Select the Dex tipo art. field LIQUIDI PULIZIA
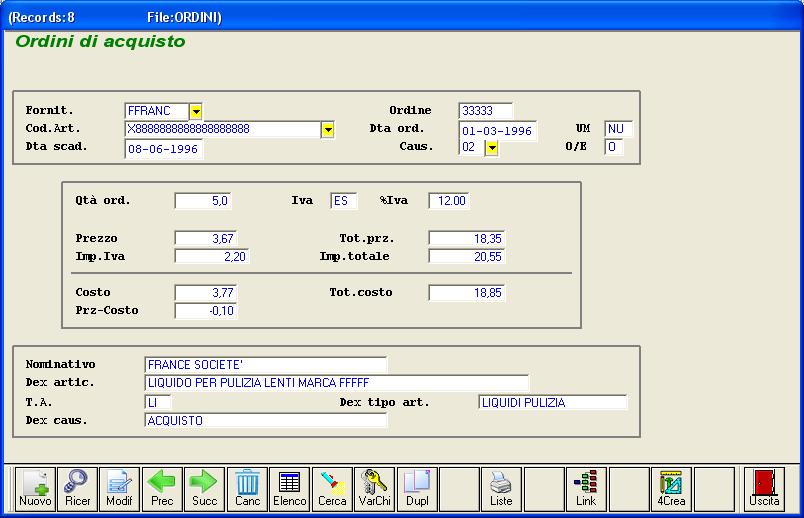 coord(553,403)
